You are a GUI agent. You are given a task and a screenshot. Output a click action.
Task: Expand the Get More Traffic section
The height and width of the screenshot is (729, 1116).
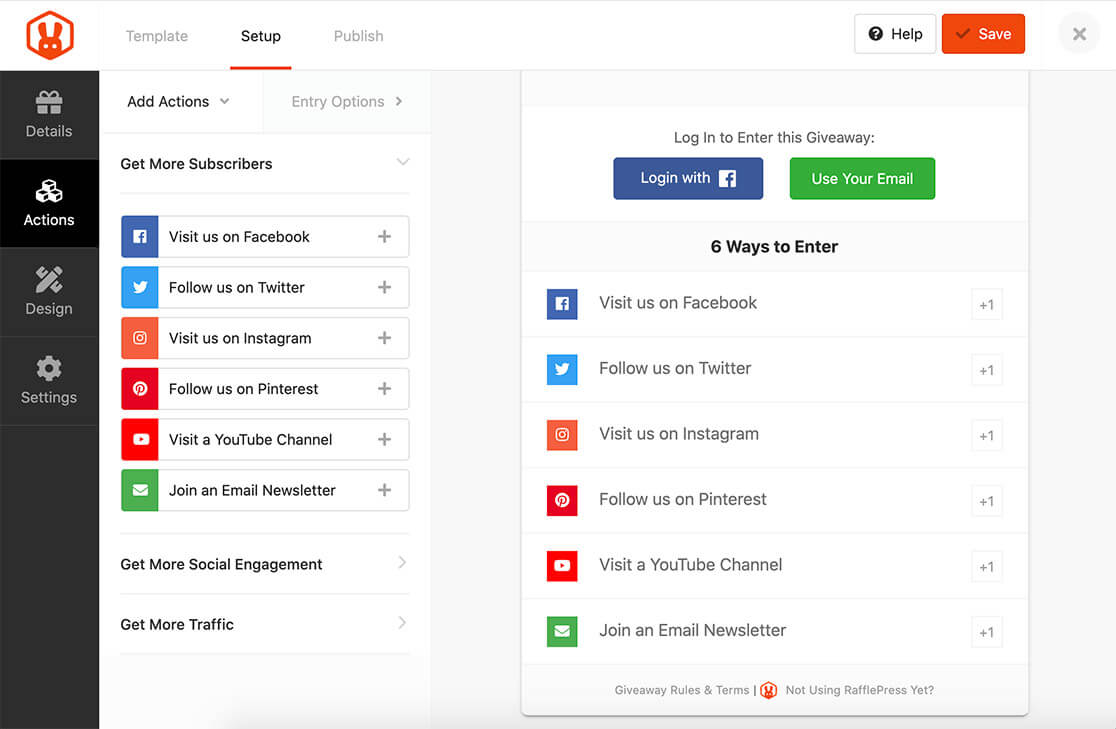tap(265, 624)
